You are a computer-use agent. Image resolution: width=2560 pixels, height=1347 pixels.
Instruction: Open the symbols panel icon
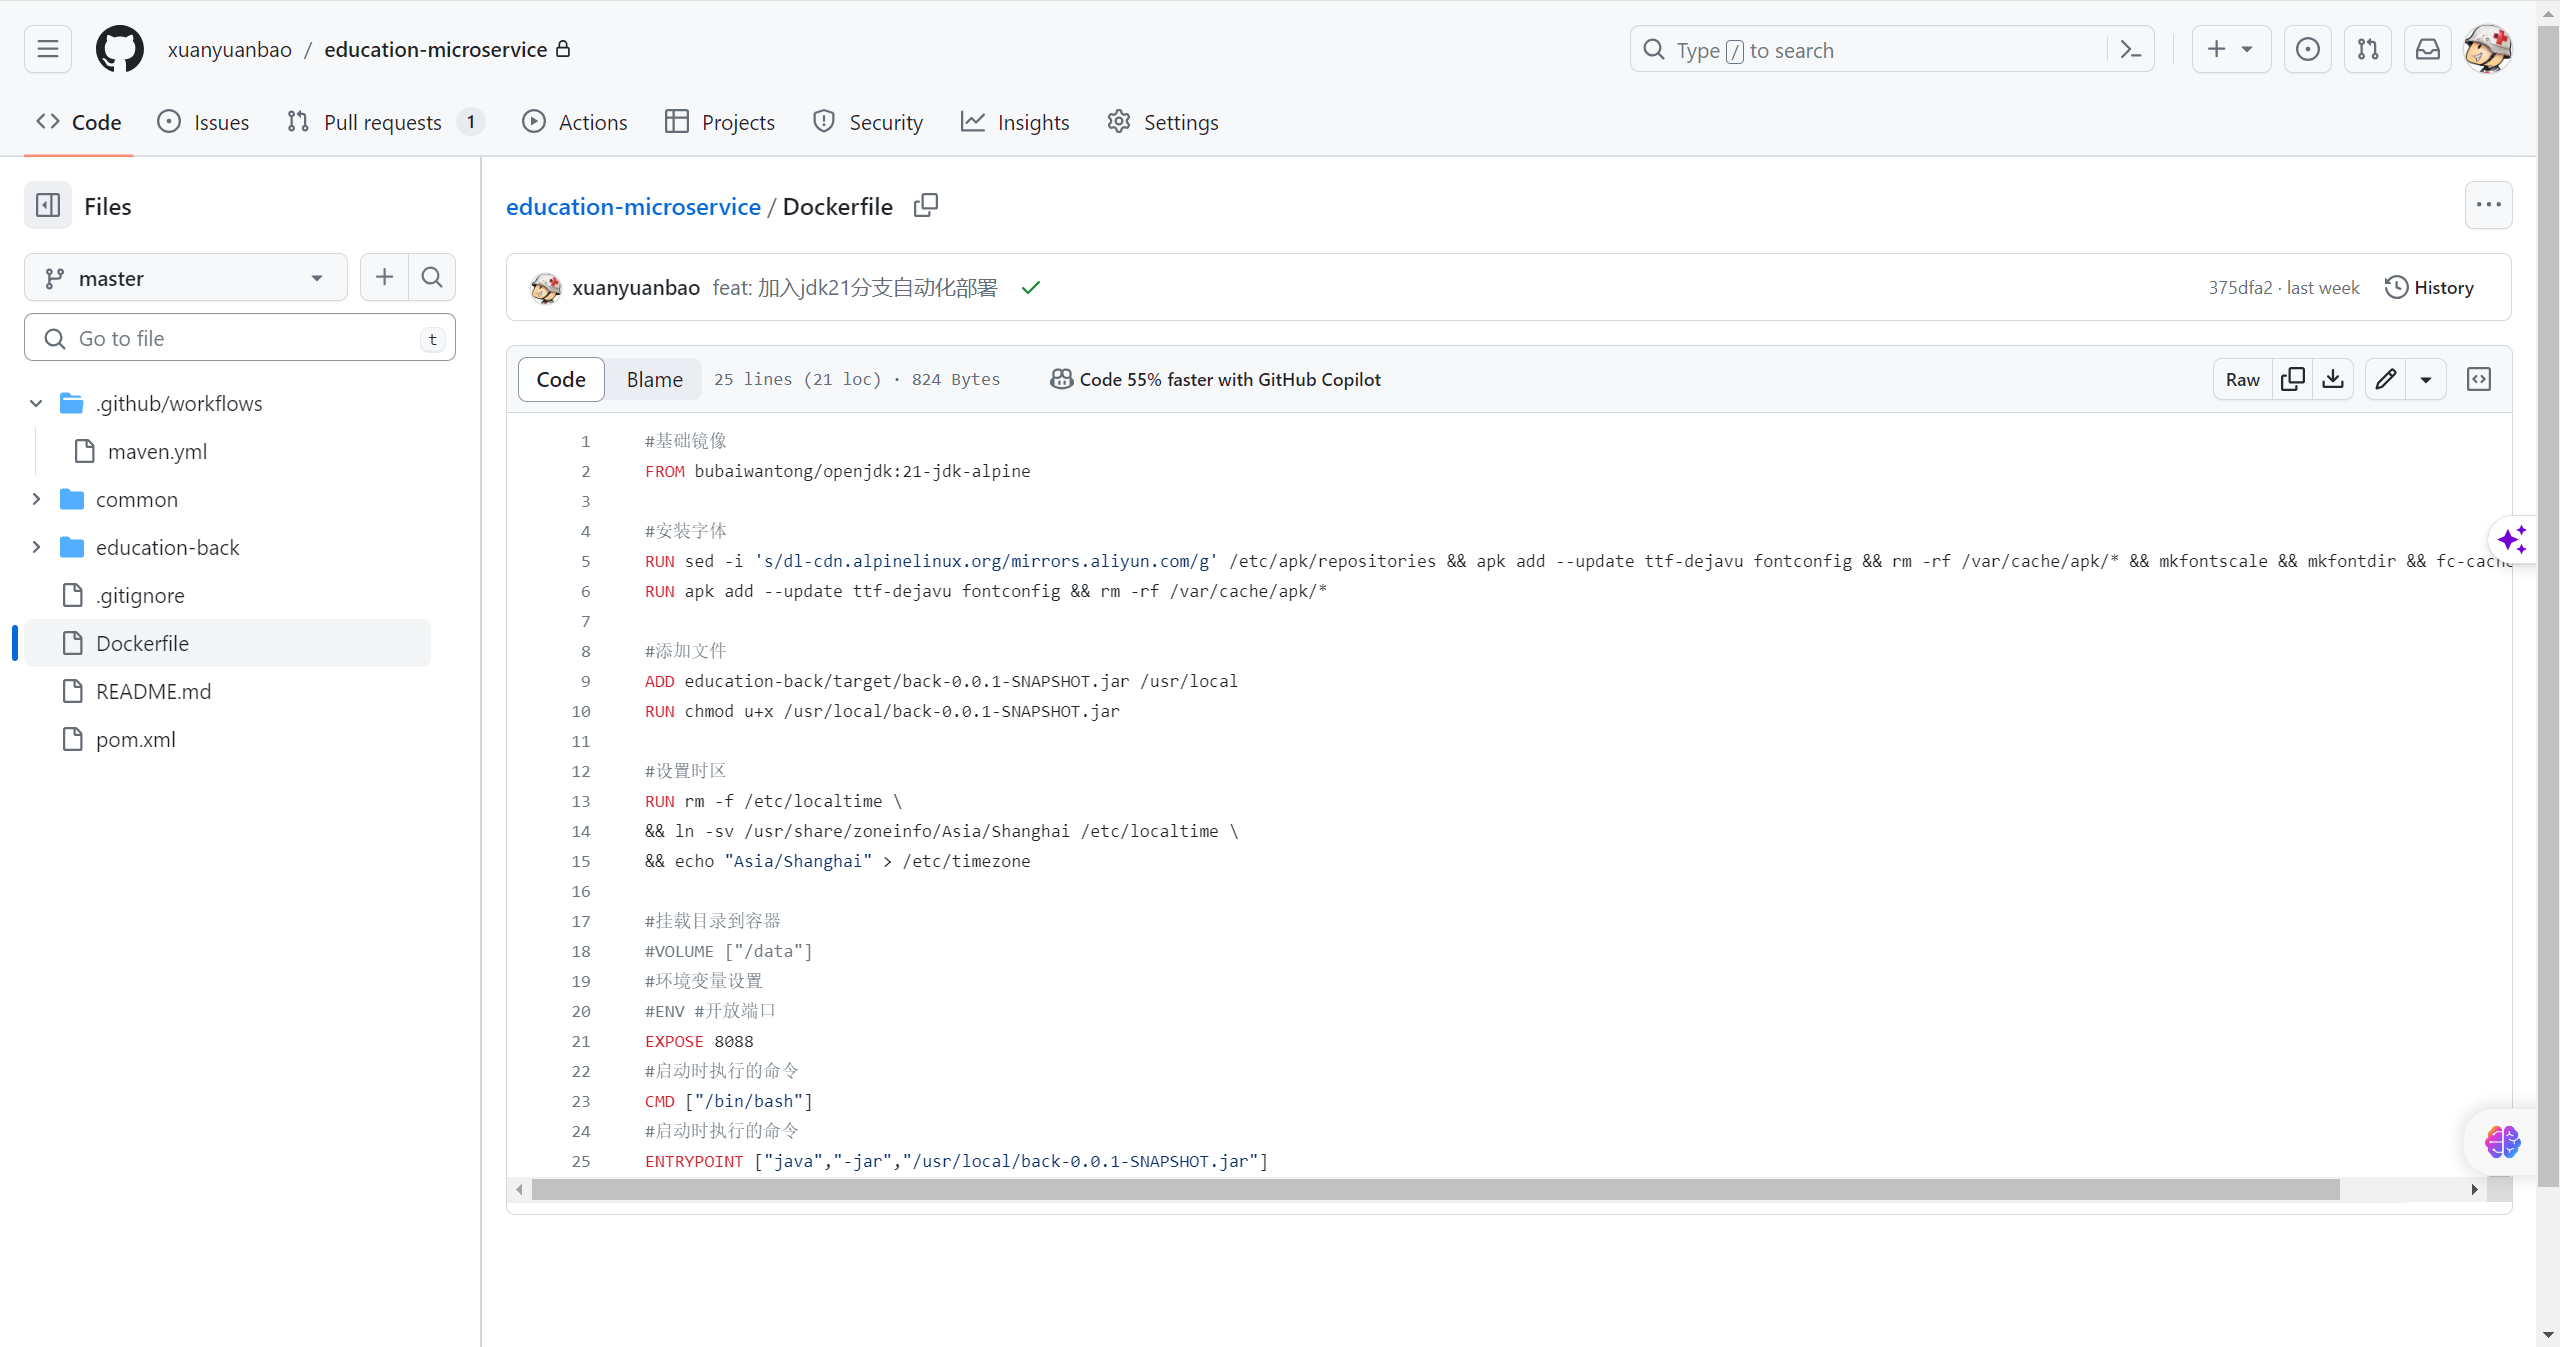coord(2479,379)
